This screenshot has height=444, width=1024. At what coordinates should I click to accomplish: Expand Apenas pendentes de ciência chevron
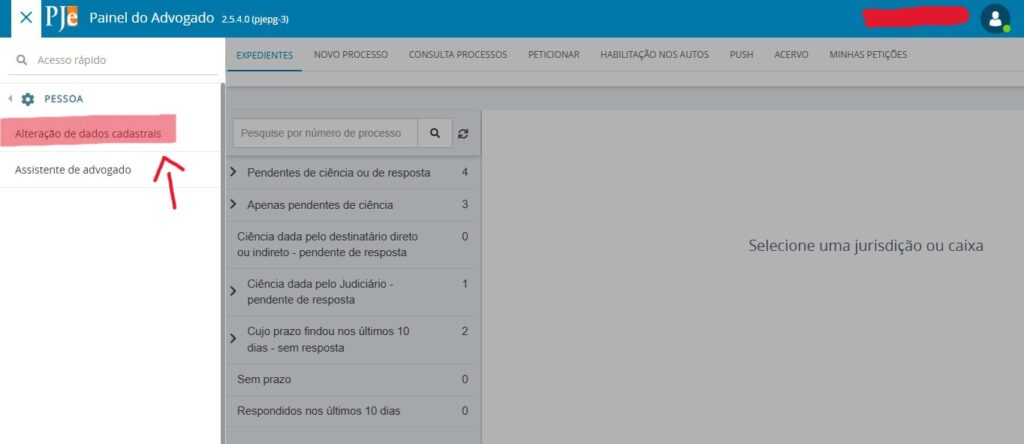point(233,204)
